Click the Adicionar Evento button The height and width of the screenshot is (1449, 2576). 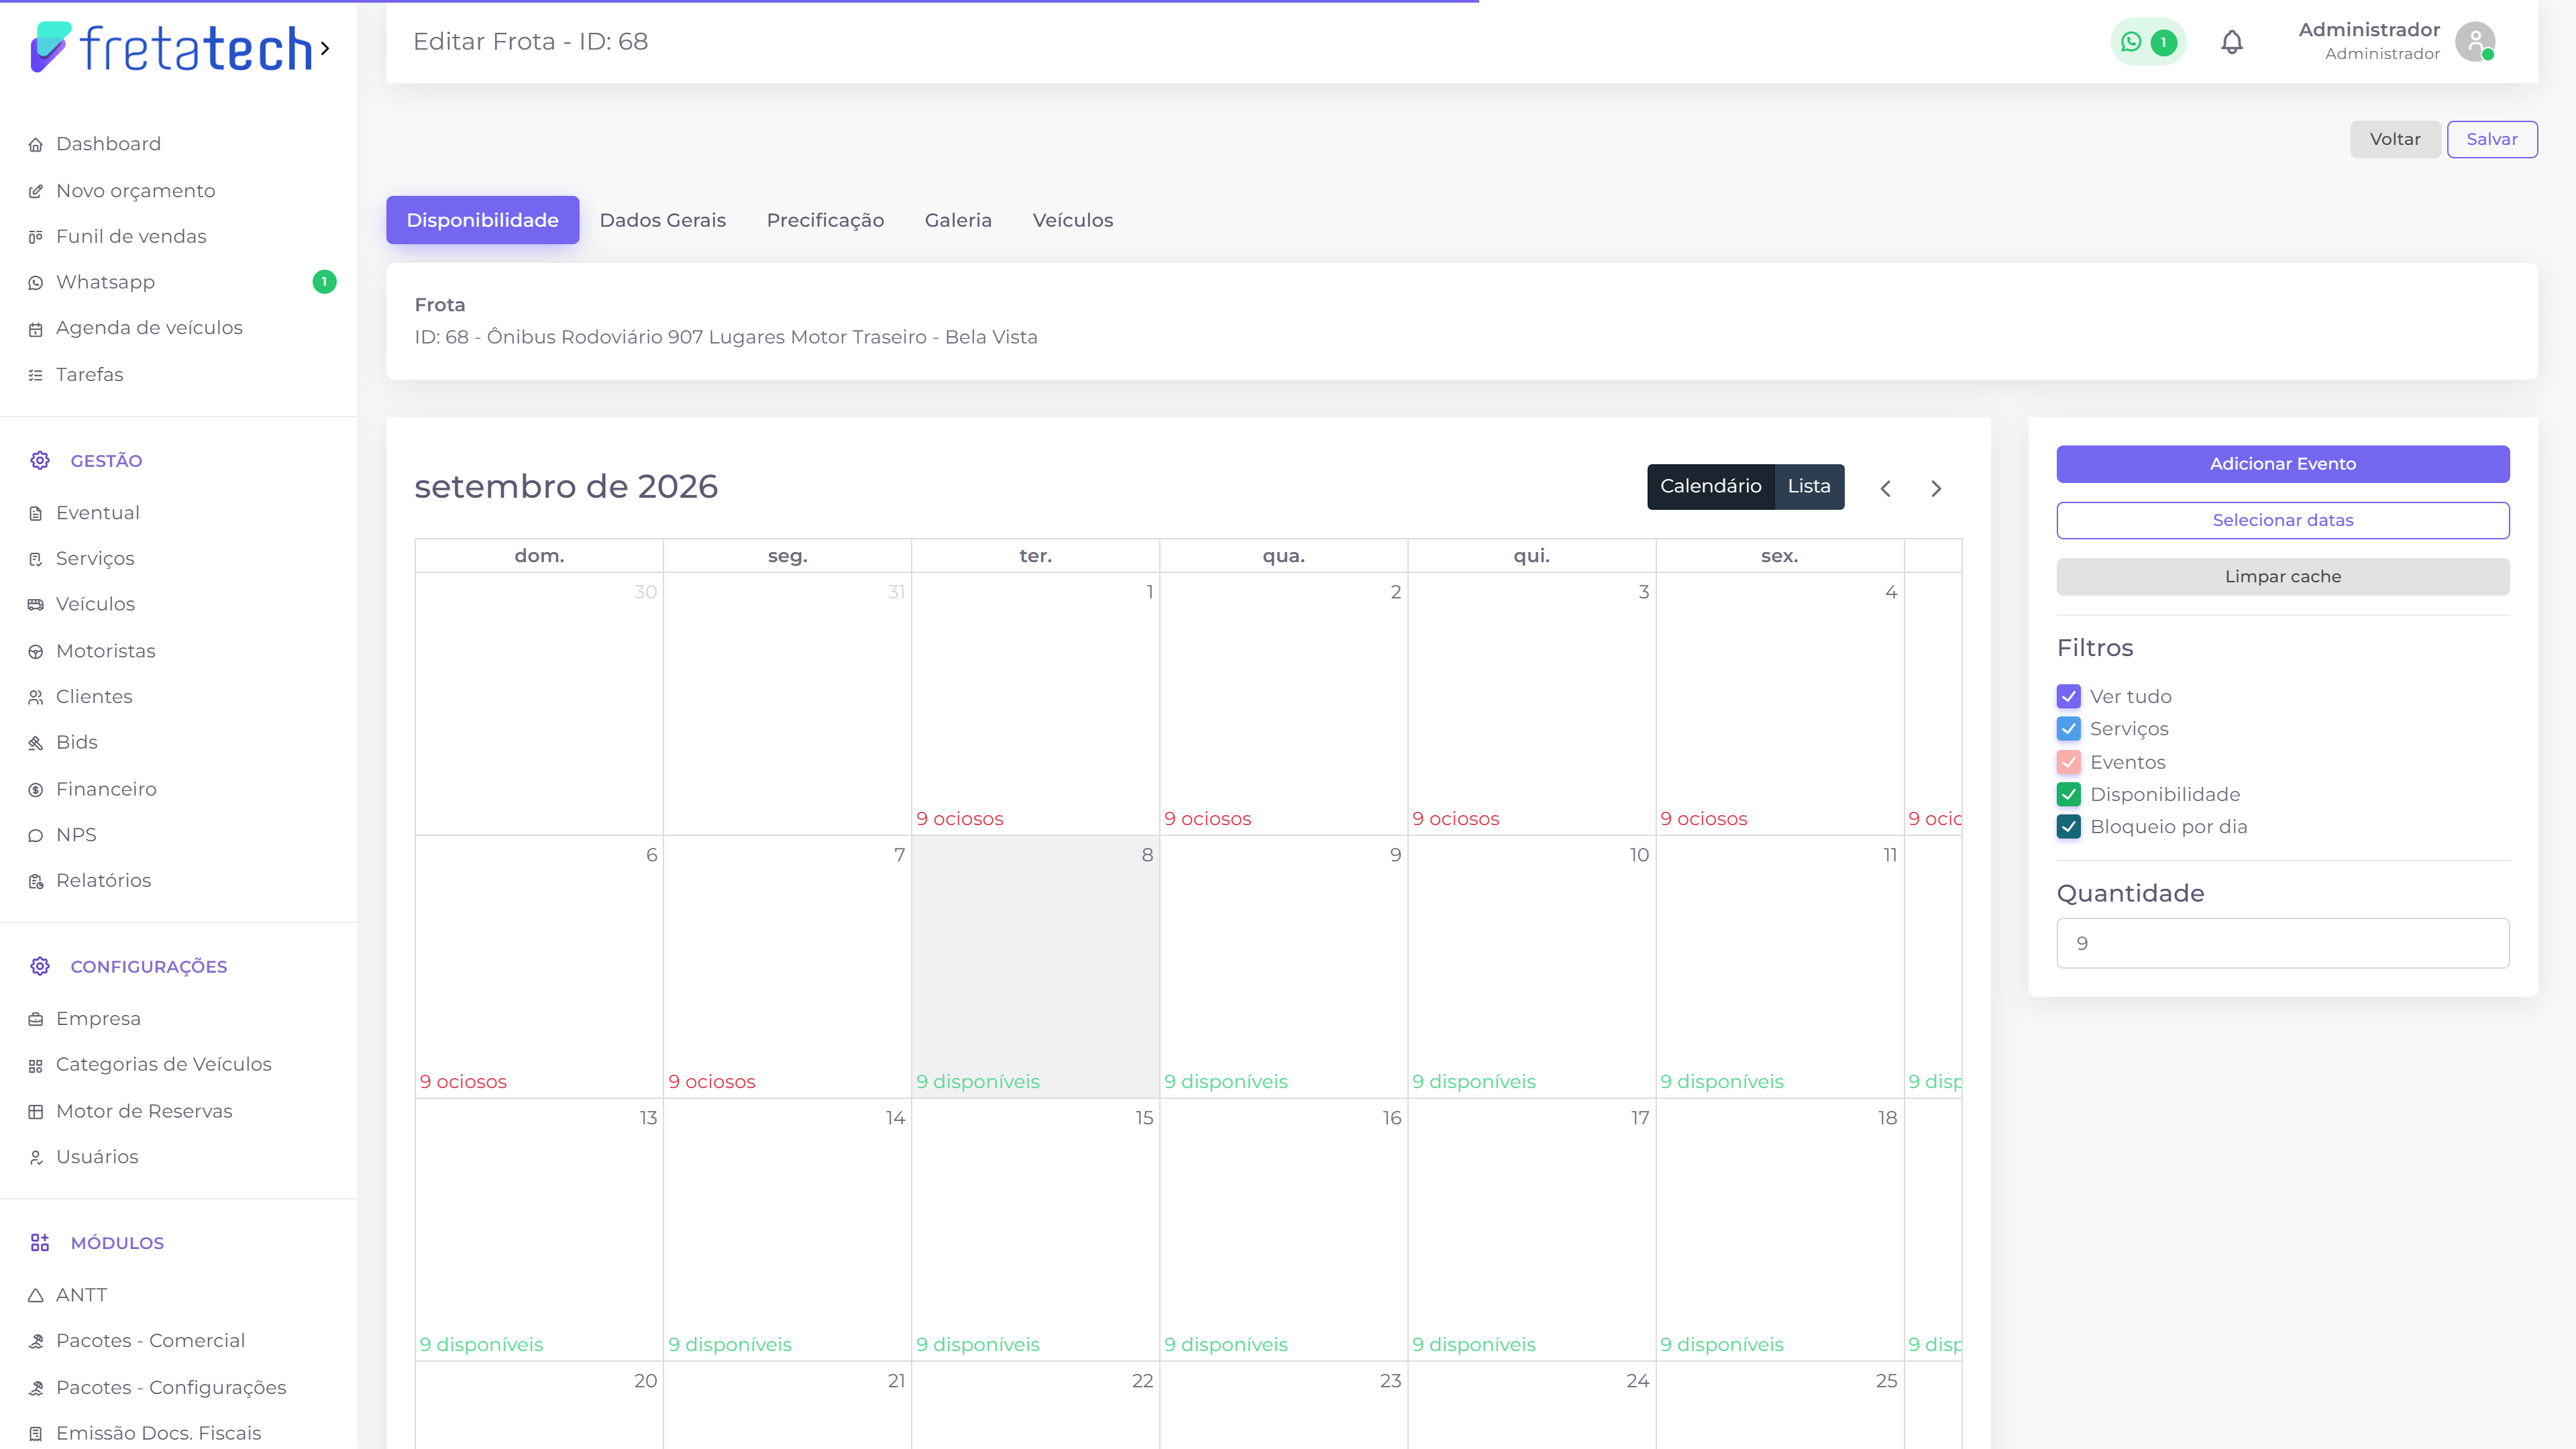tap(2283, 464)
